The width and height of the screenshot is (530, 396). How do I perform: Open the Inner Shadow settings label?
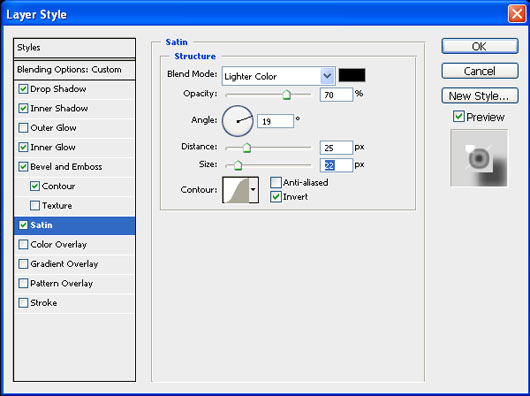coord(59,108)
